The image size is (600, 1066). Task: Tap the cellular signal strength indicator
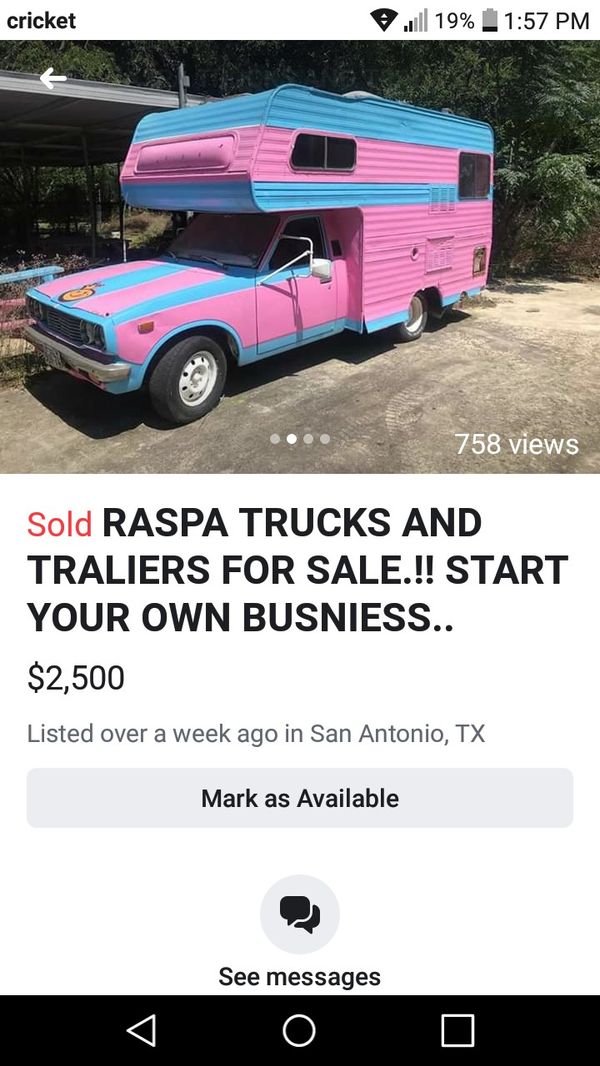coord(414,19)
